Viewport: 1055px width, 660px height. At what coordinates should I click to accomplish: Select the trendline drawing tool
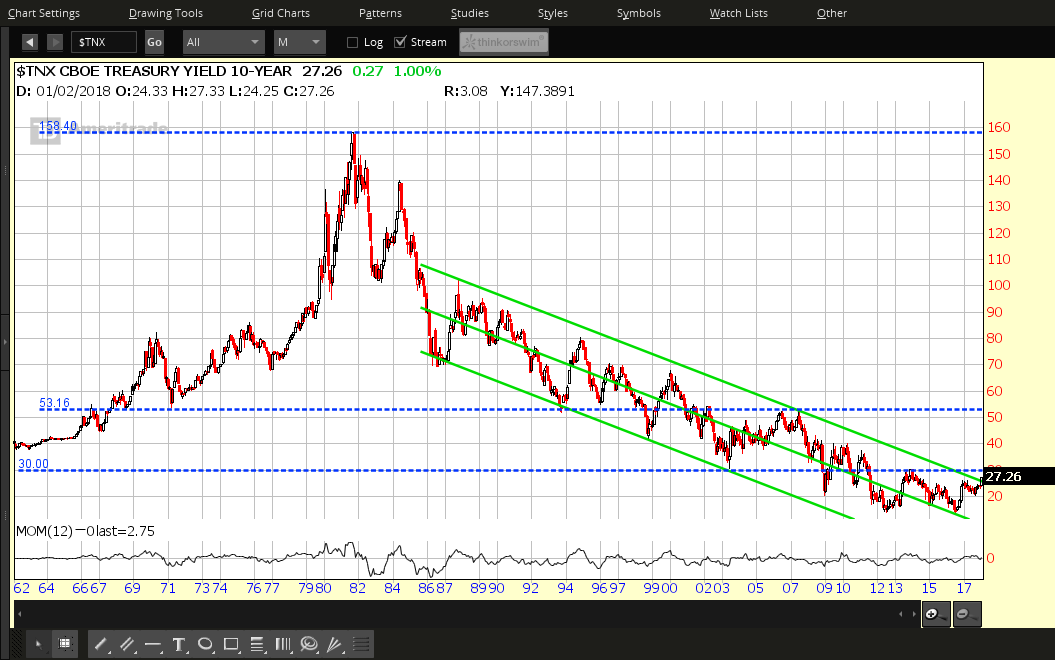(100, 645)
